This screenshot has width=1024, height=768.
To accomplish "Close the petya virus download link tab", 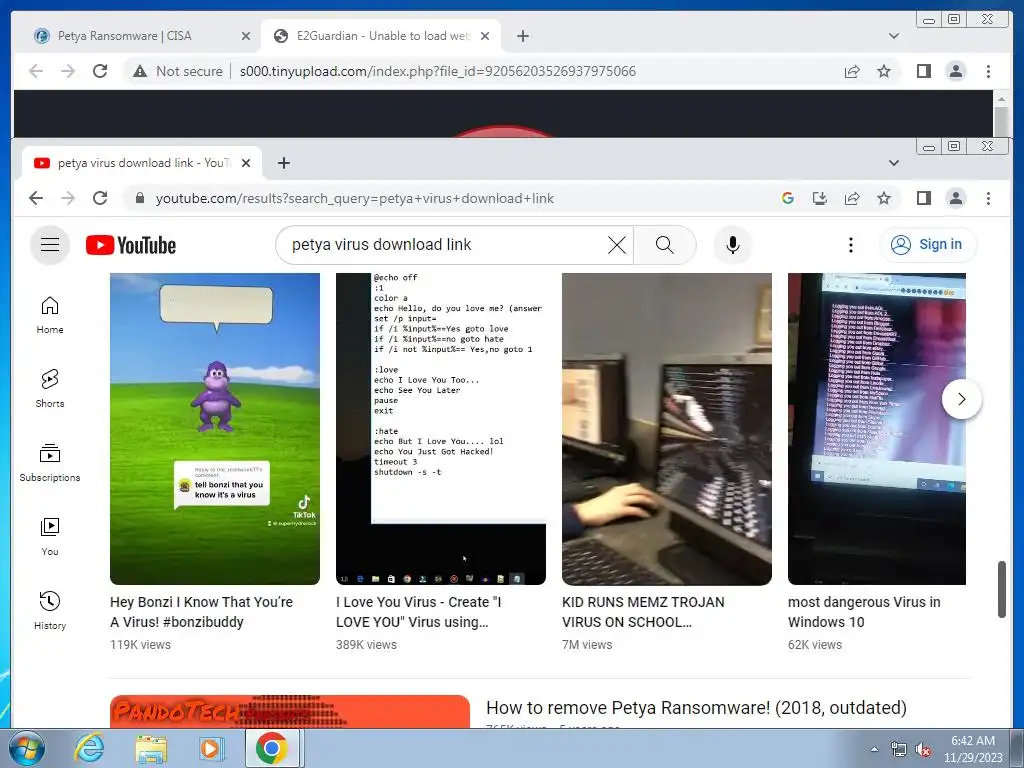I will pyautogui.click(x=246, y=163).
